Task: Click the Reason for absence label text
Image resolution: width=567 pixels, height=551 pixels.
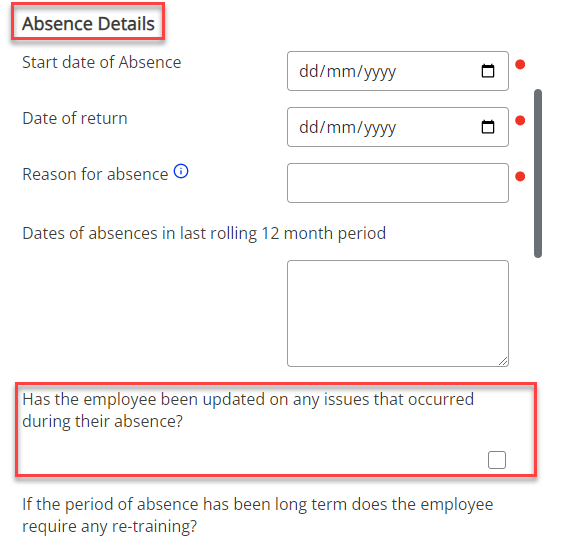Action: pyautogui.click(x=95, y=174)
